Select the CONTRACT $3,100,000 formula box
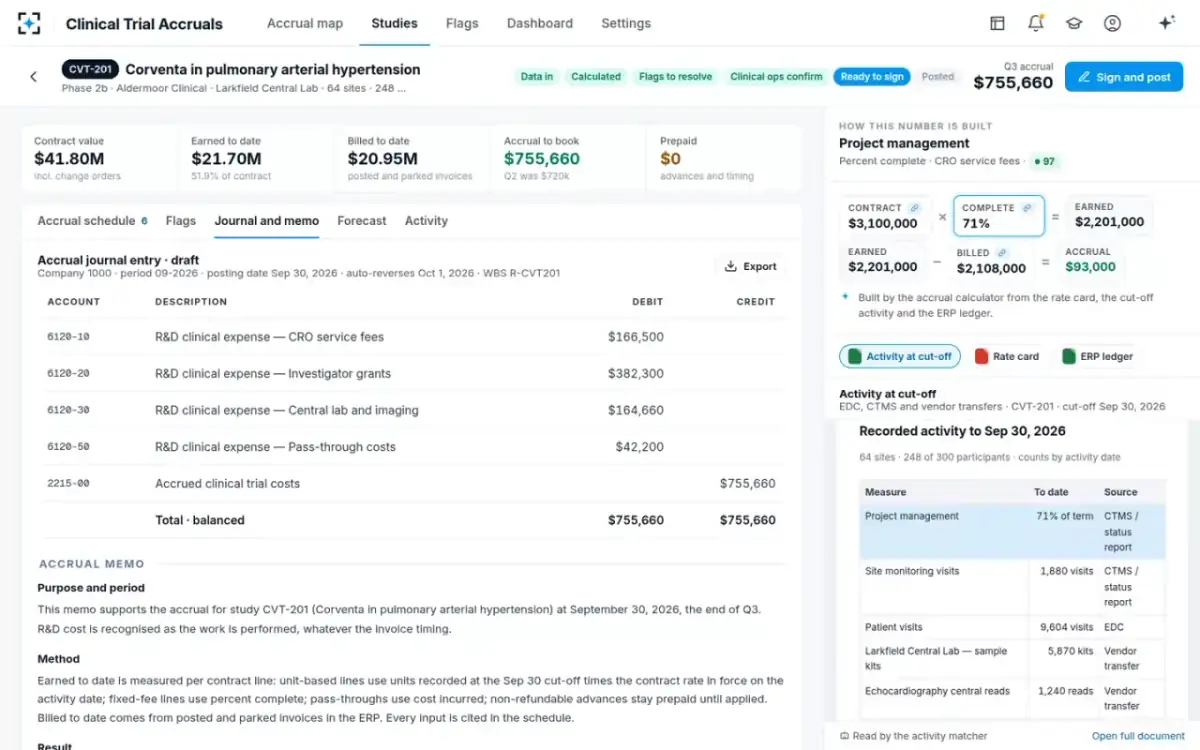Image resolution: width=1200 pixels, height=750 pixels. [883, 216]
